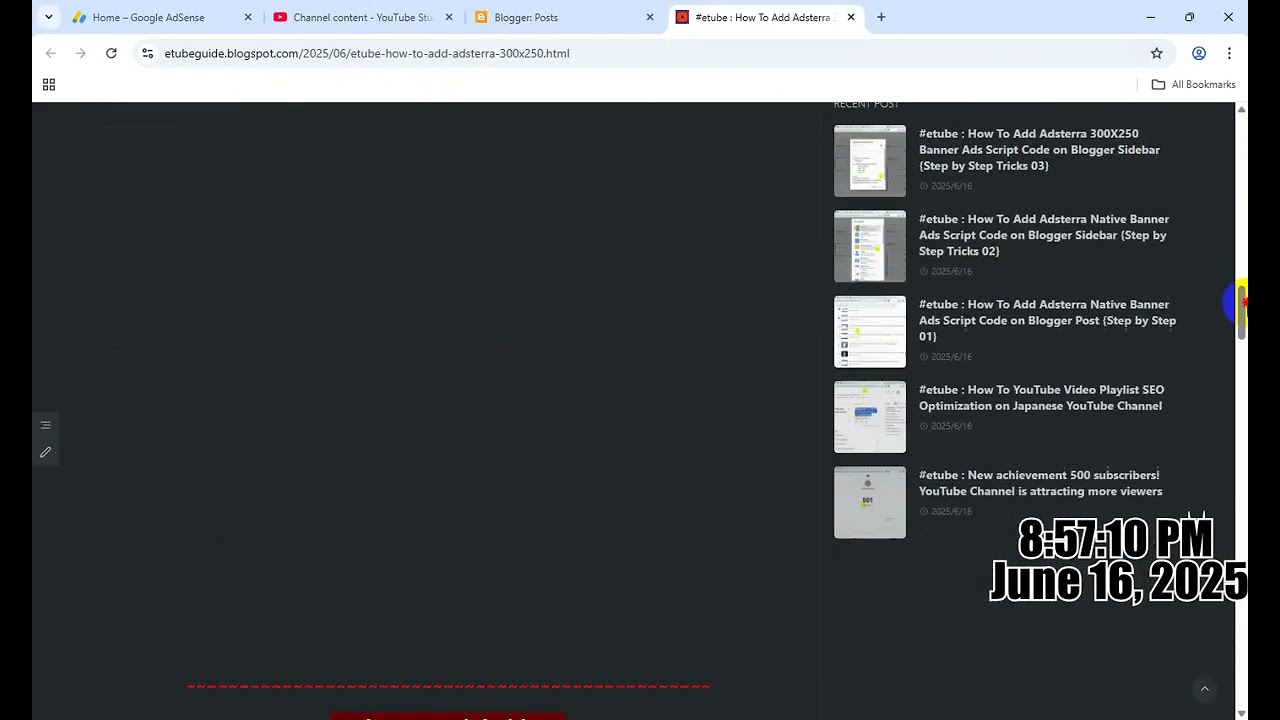Open the Chrome three-dot menu
Image resolution: width=1280 pixels, height=720 pixels.
1229,53
